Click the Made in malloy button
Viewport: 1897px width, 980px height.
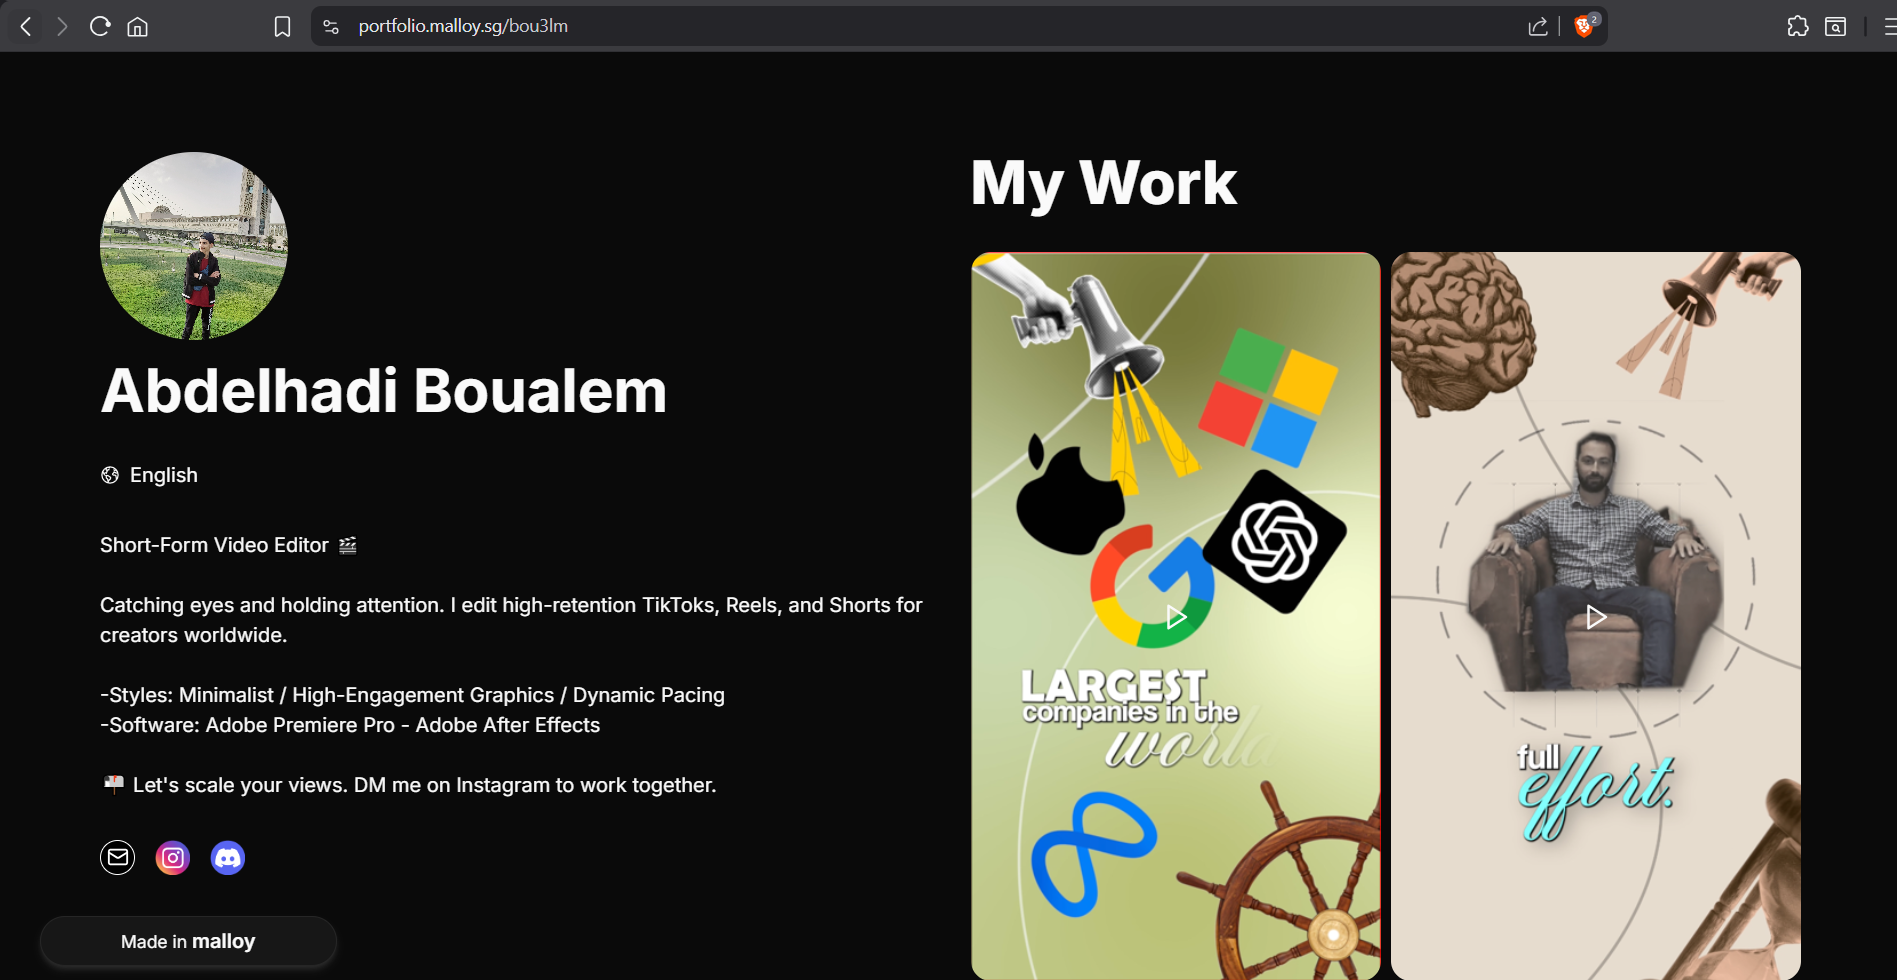point(188,941)
